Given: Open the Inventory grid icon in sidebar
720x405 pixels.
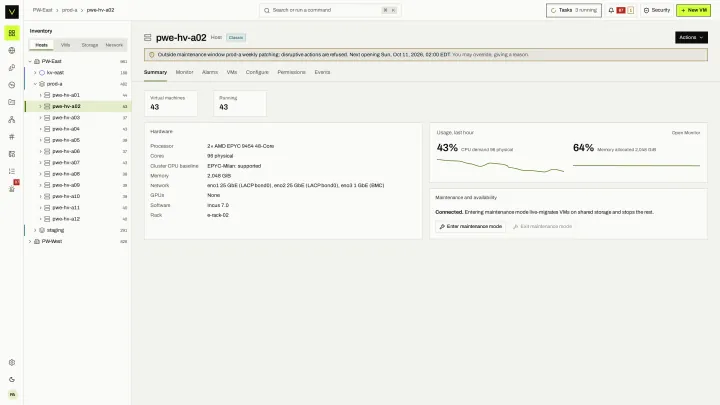Looking at the screenshot, I should (x=12, y=33).
